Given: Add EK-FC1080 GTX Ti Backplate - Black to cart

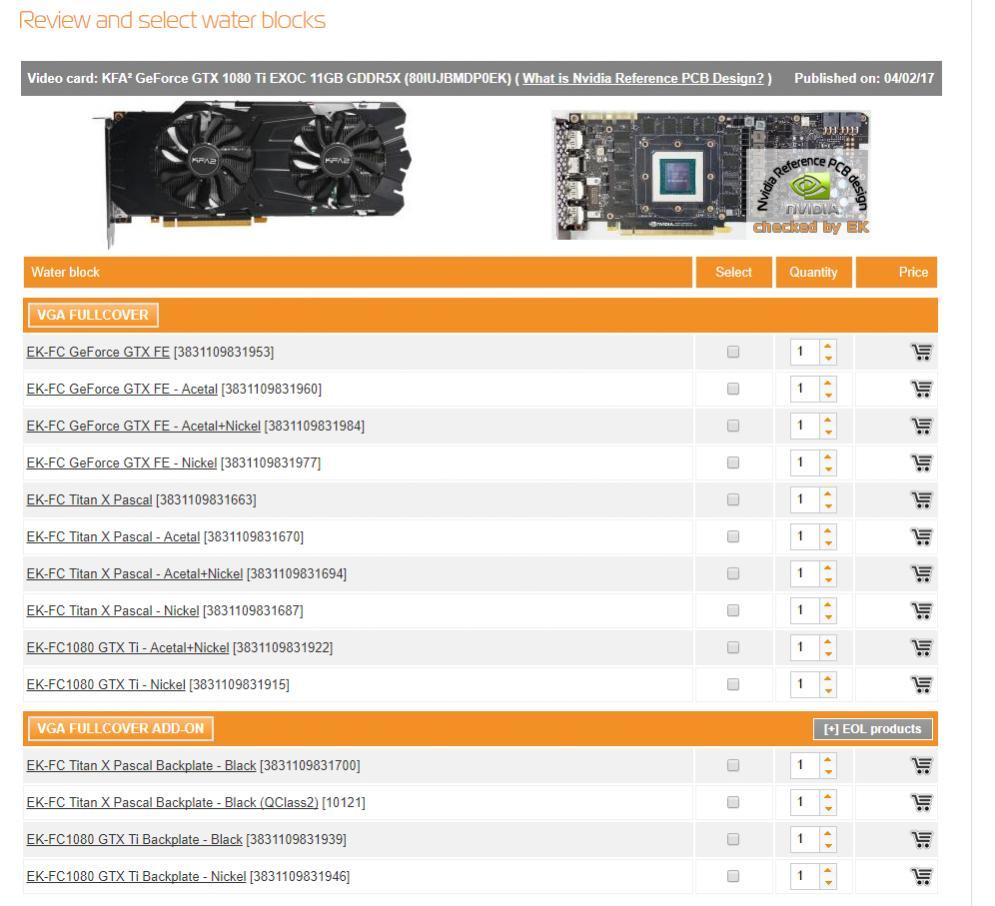Looking at the screenshot, I should point(921,839).
